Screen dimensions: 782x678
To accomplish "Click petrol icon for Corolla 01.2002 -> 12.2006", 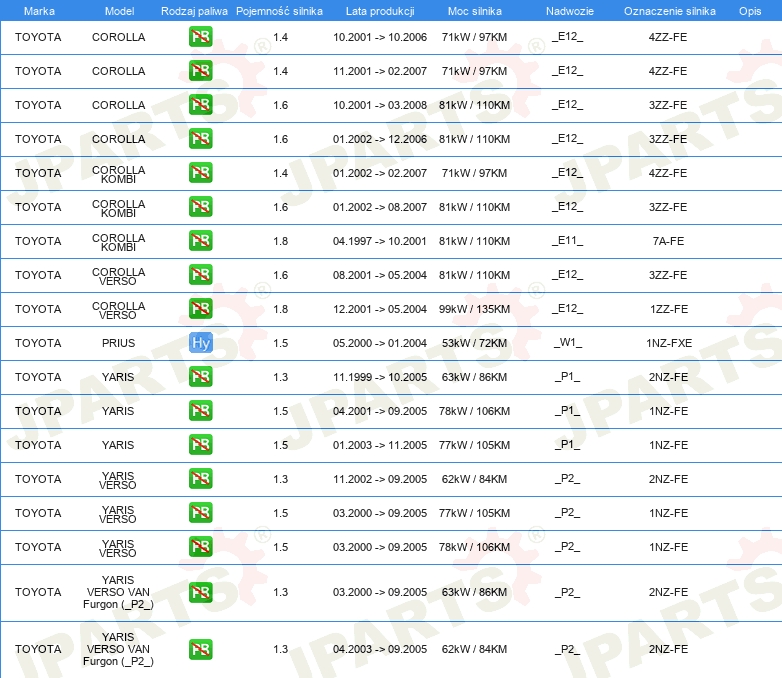I will coord(200,139).
